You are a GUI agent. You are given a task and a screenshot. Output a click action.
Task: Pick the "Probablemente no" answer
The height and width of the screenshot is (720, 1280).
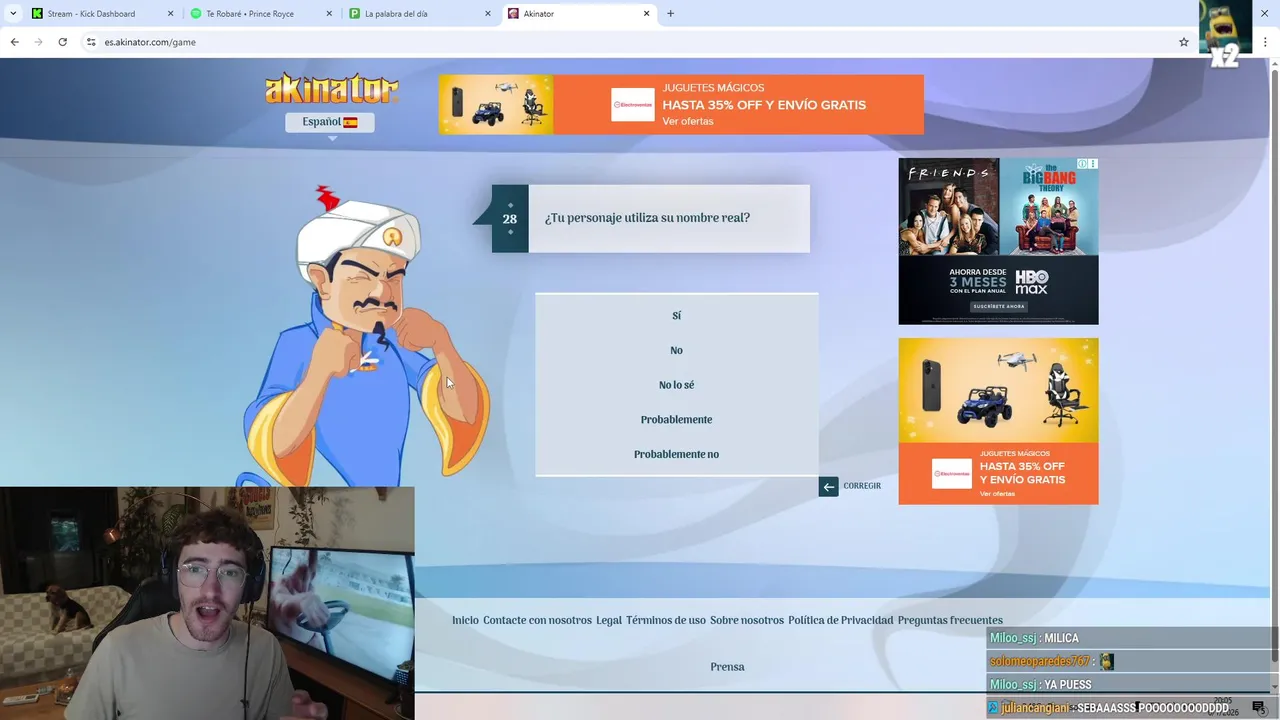pyautogui.click(x=676, y=454)
